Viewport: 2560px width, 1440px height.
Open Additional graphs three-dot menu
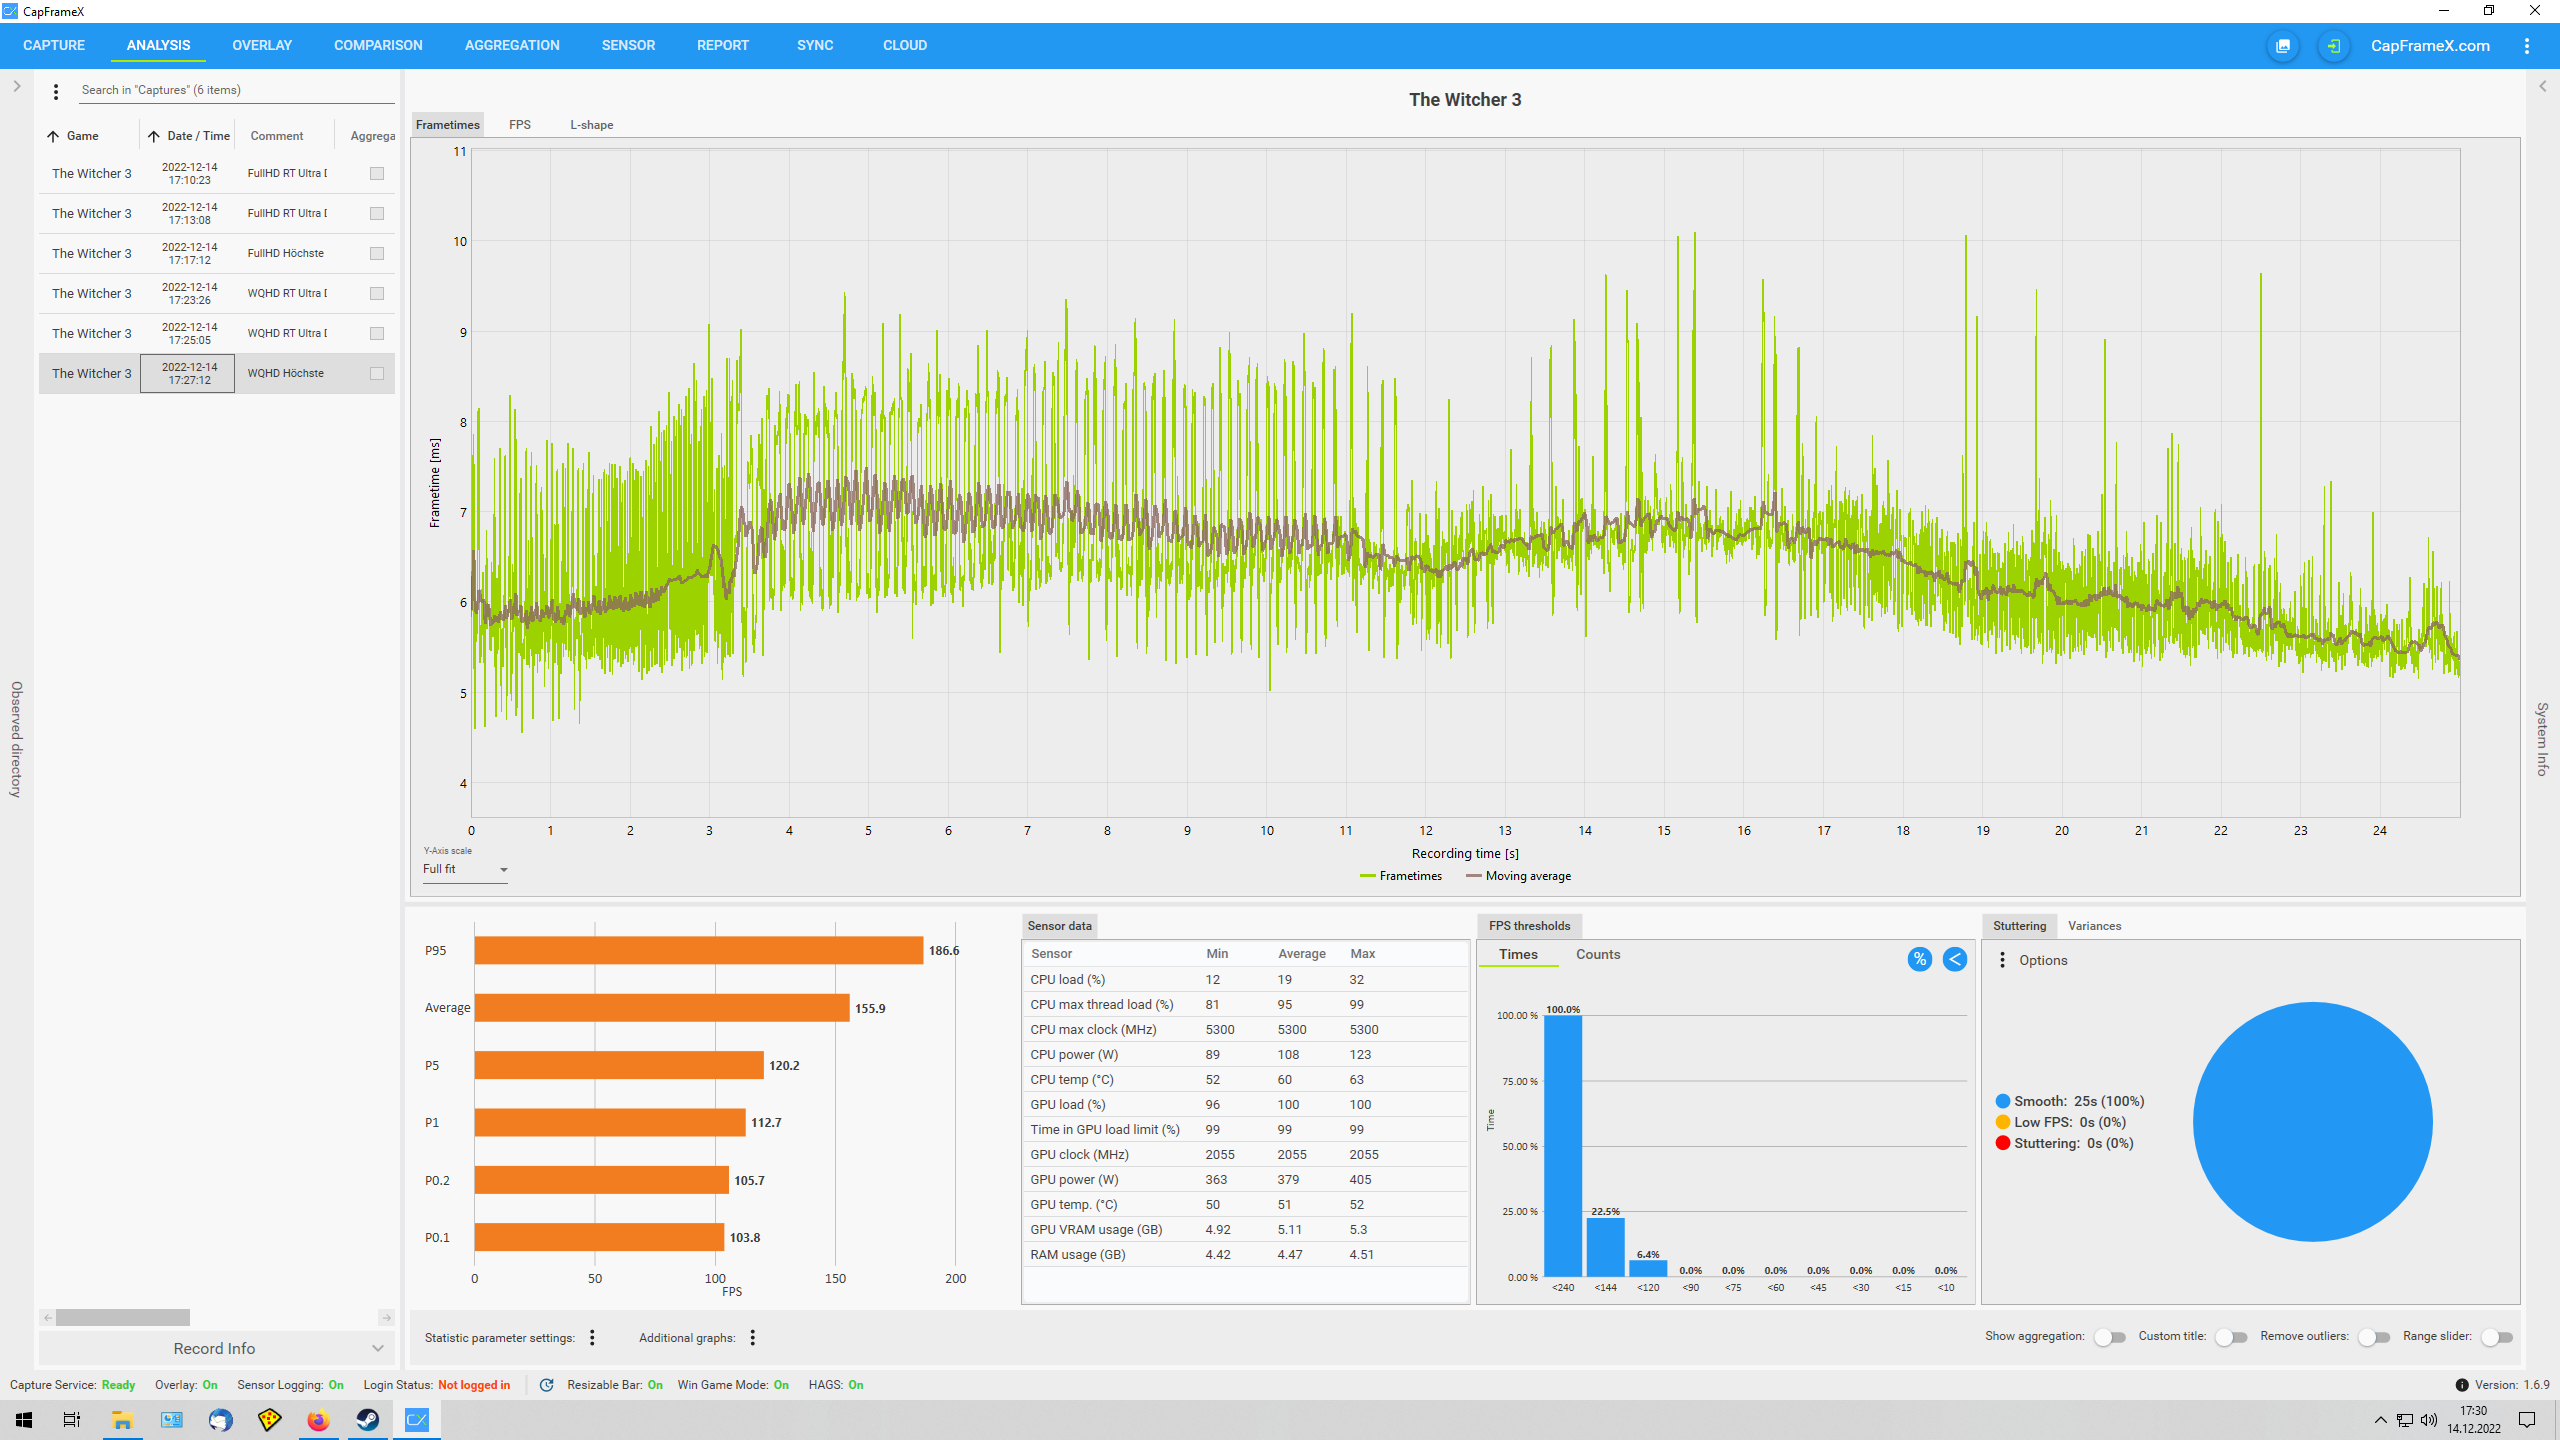(x=753, y=1337)
